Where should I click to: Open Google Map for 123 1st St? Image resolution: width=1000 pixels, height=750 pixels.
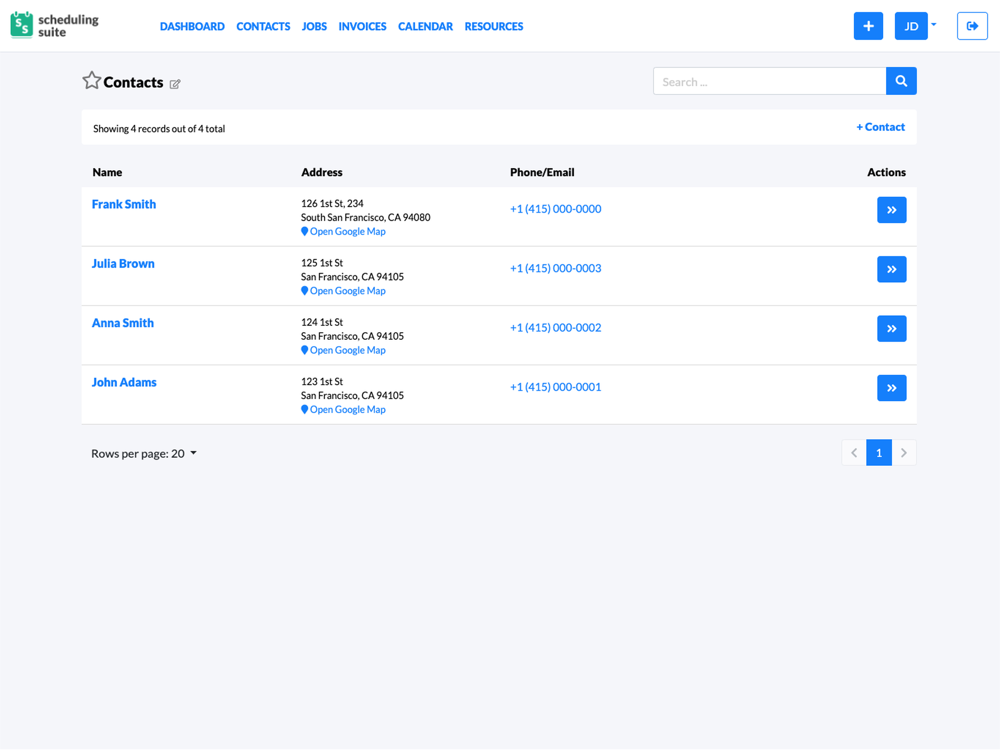pyautogui.click(x=343, y=409)
